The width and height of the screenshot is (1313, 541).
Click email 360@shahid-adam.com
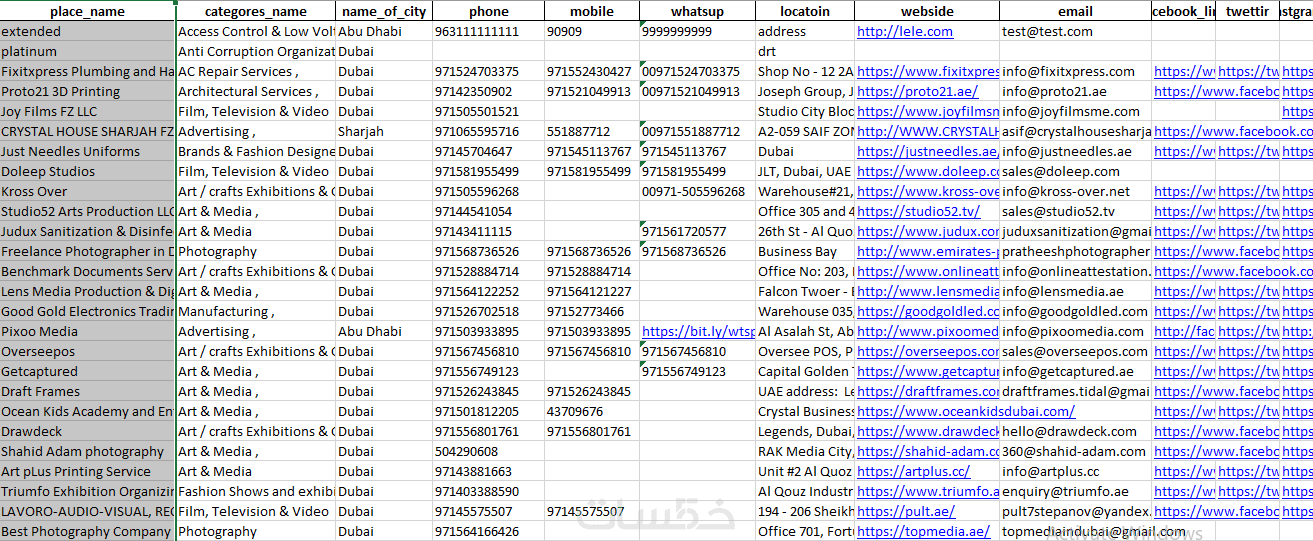point(1075,451)
